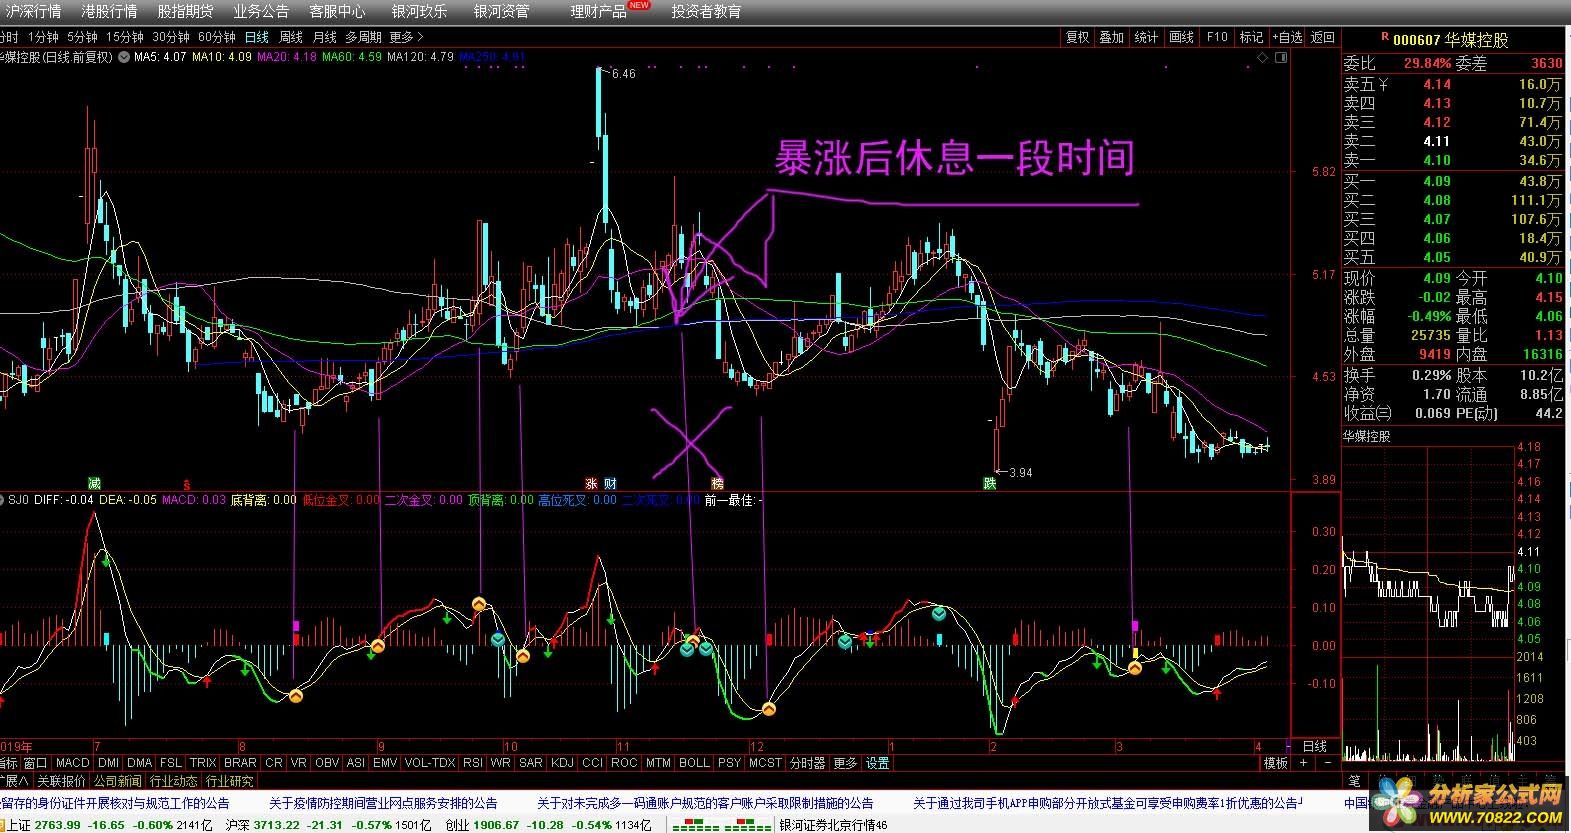This screenshot has height=833, width=1571.
Task: Click the 涨 marker on the chart
Action: click(591, 484)
